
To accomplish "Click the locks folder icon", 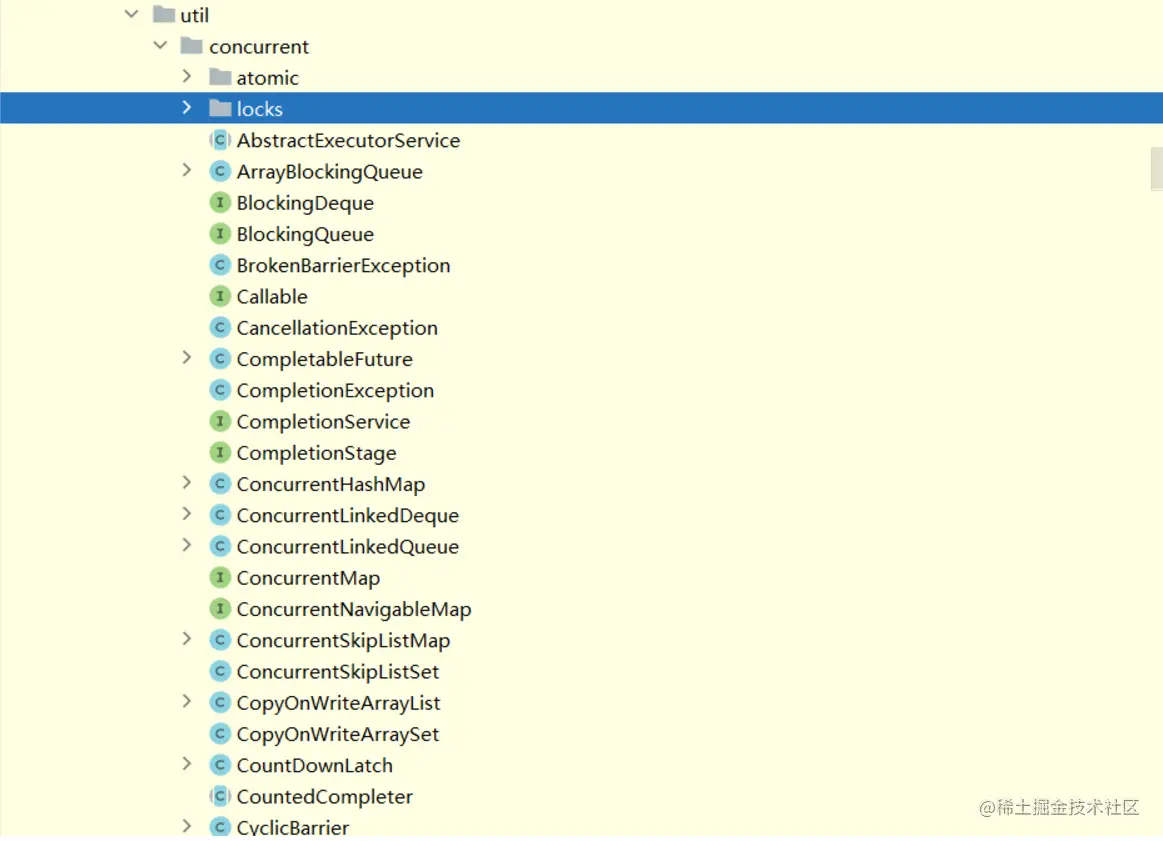I will [x=220, y=108].
